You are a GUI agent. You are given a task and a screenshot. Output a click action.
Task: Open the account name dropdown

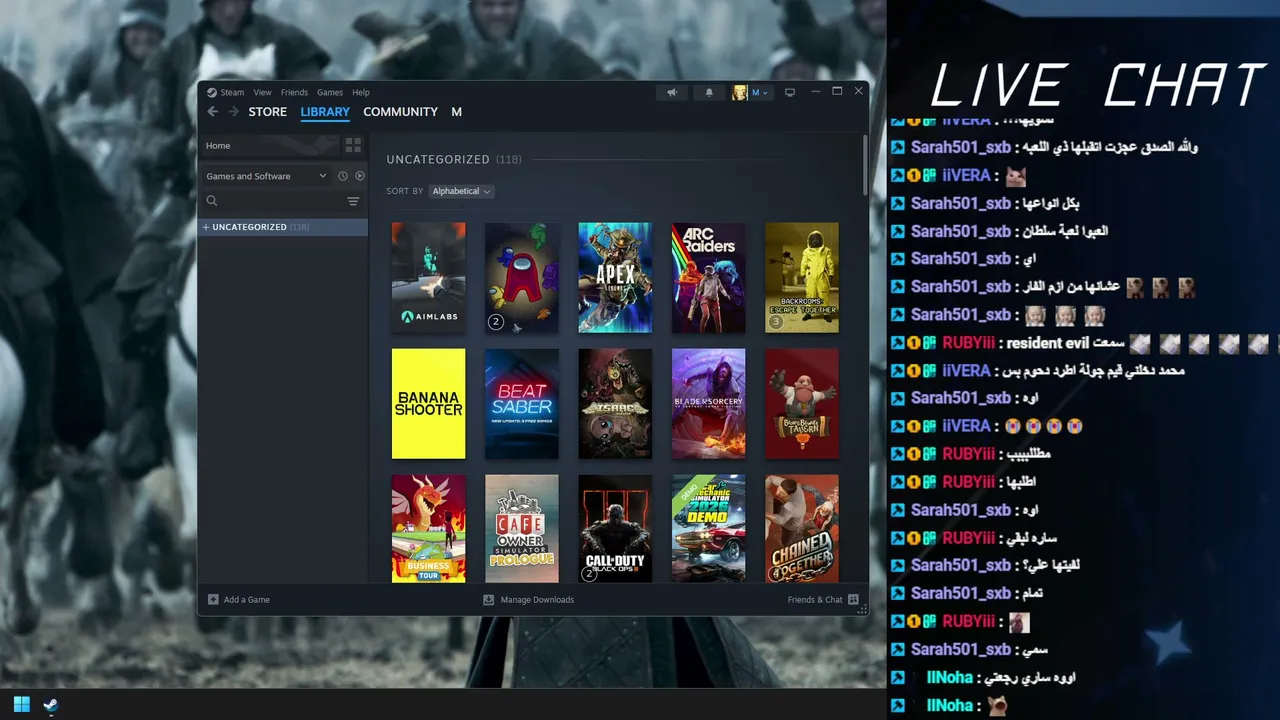[x=760, y=92]
